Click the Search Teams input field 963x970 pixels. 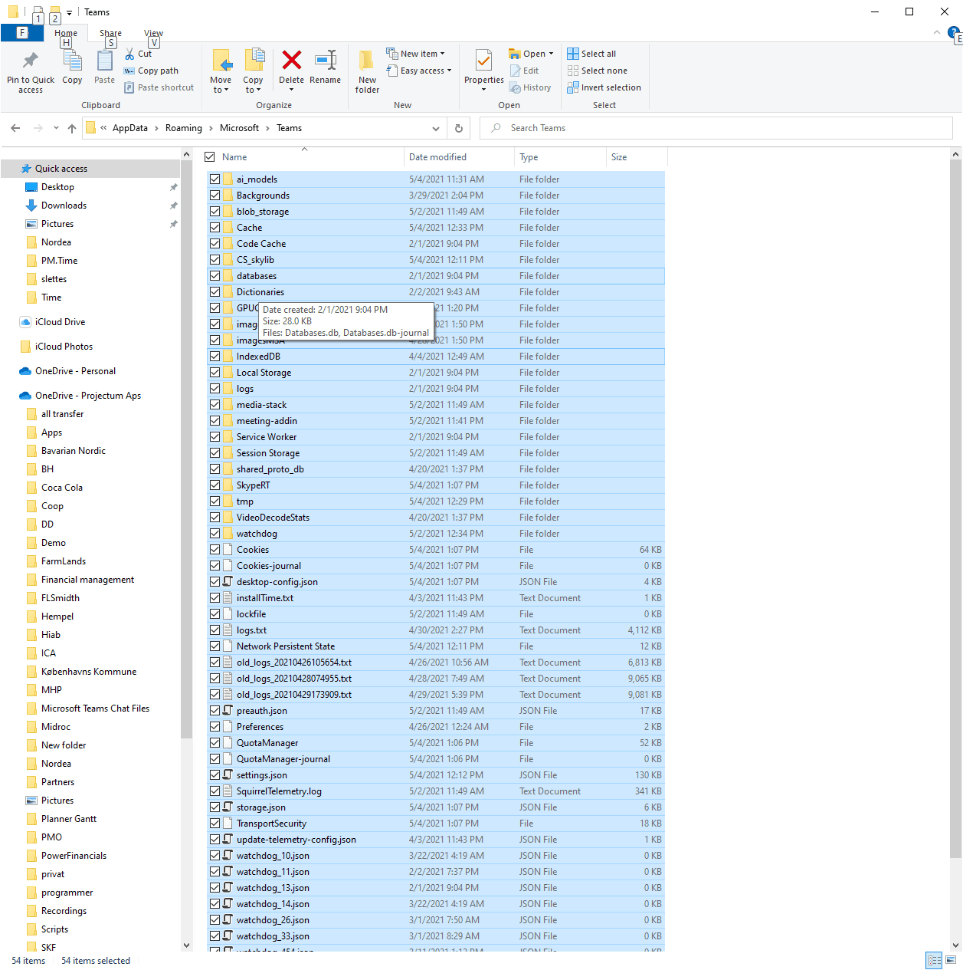tap(716, 128)
